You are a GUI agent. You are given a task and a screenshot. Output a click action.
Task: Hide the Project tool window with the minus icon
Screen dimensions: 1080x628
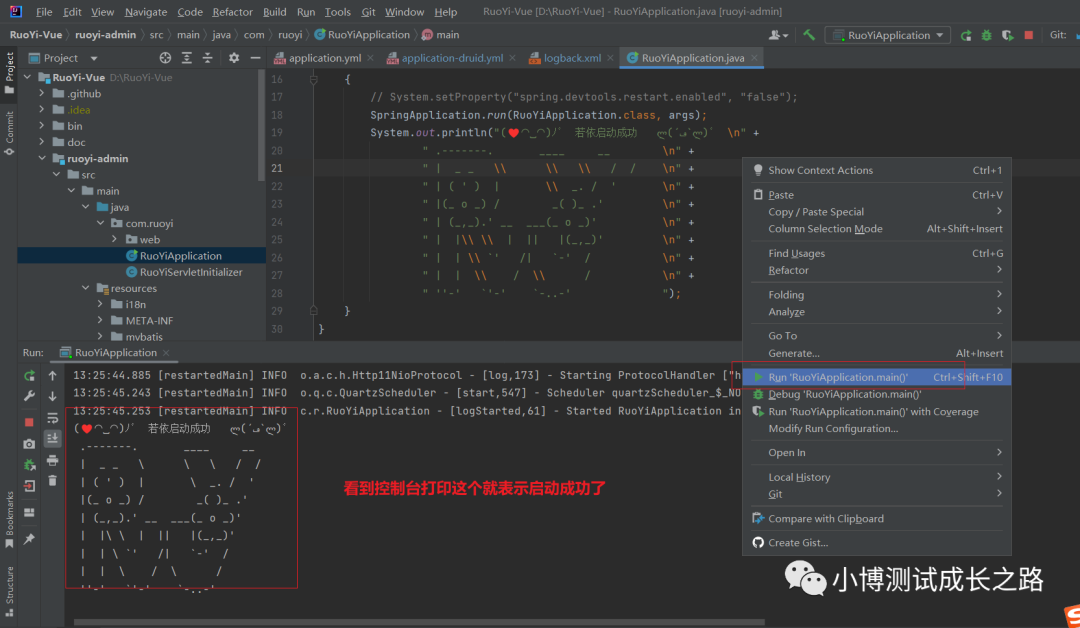(255, 58)
